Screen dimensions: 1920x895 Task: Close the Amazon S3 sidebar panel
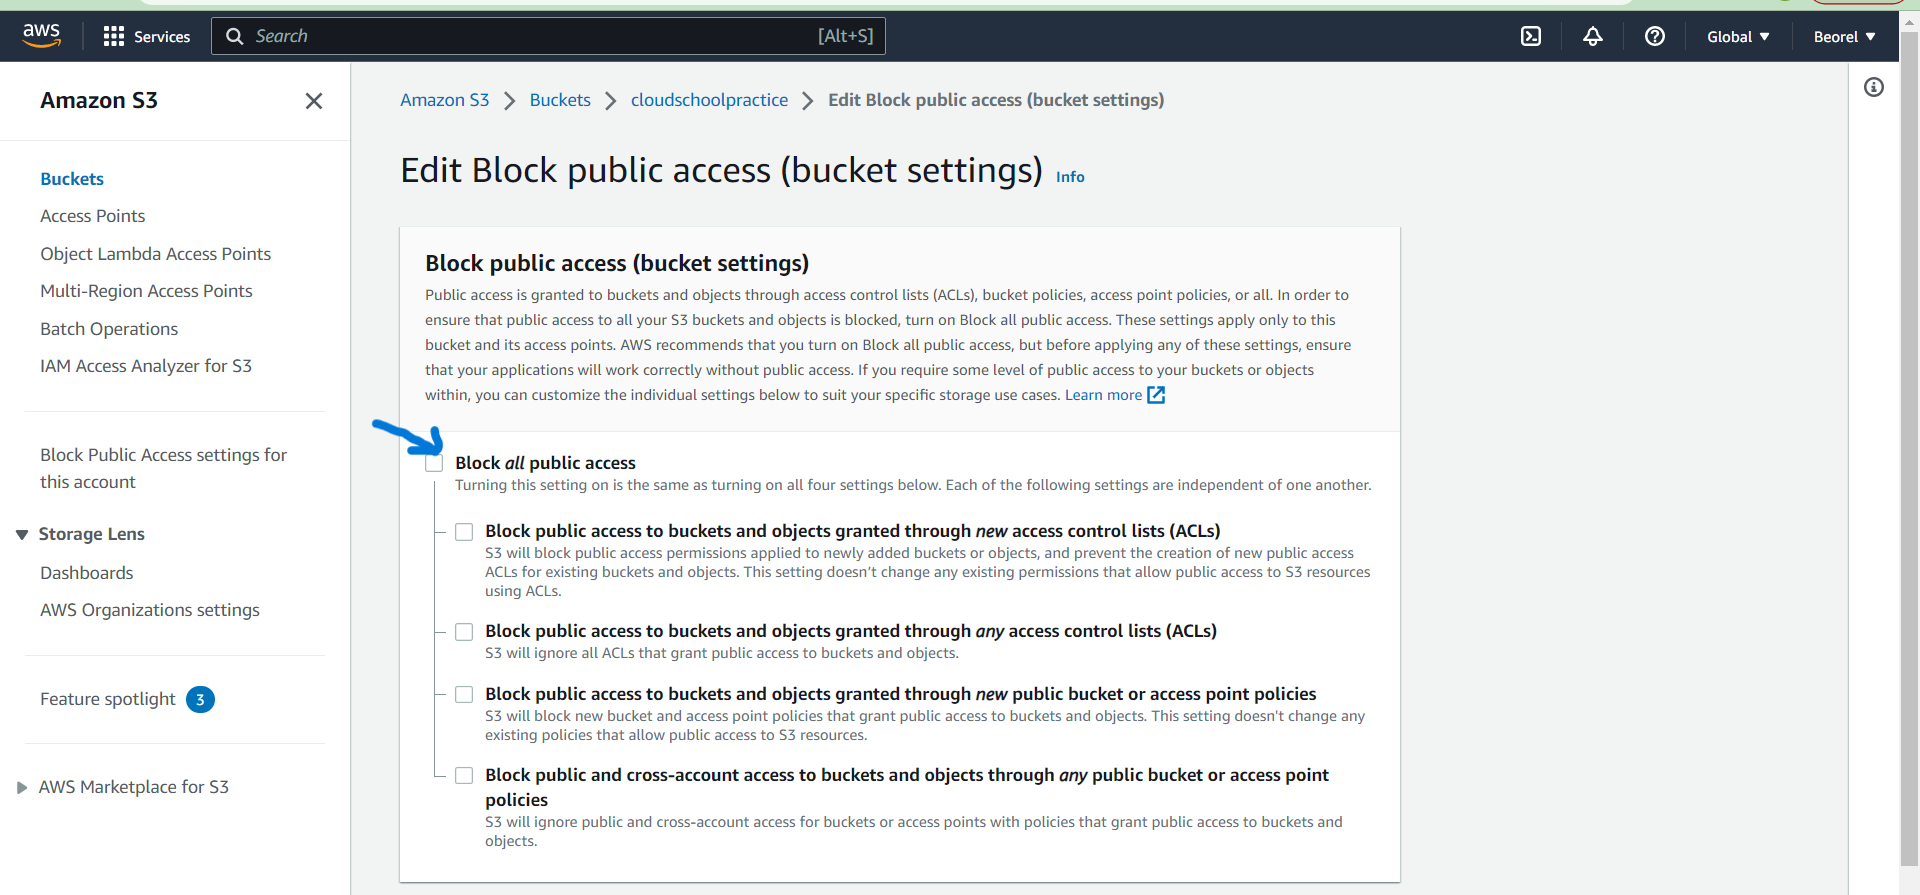(313, 101)
